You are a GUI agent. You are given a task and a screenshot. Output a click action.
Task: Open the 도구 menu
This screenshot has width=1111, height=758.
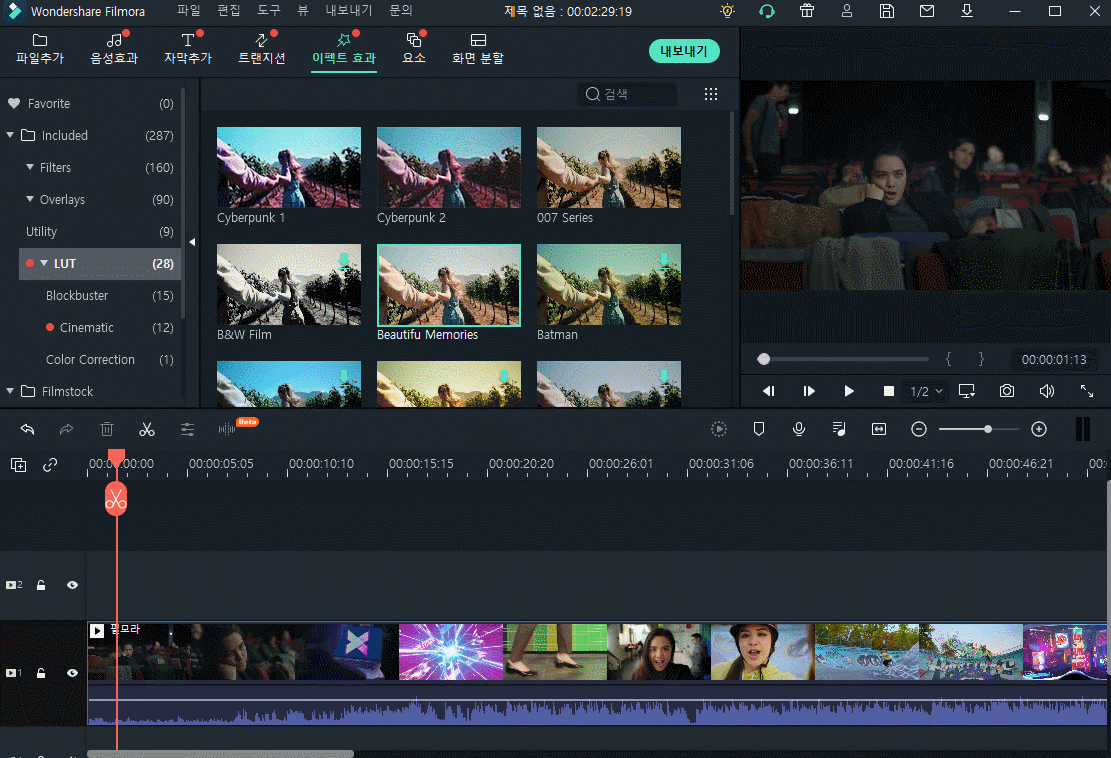tap(269, 11)
